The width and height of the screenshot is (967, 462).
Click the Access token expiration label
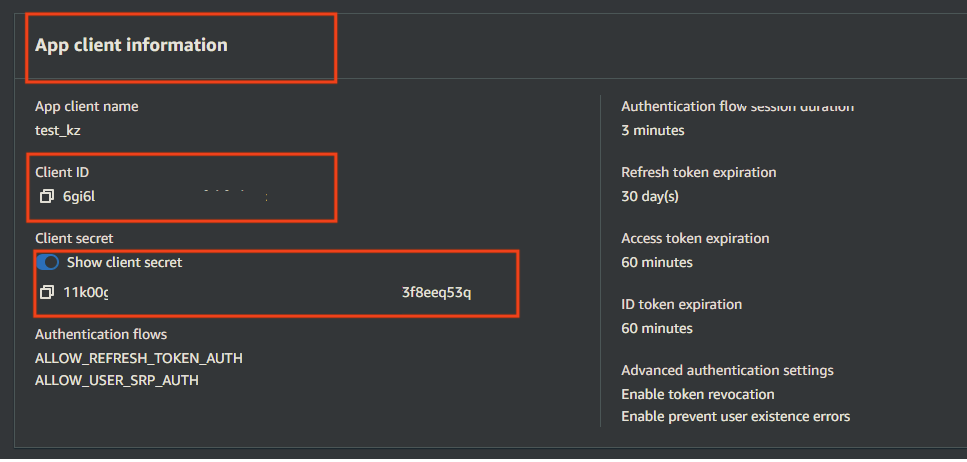696,238
